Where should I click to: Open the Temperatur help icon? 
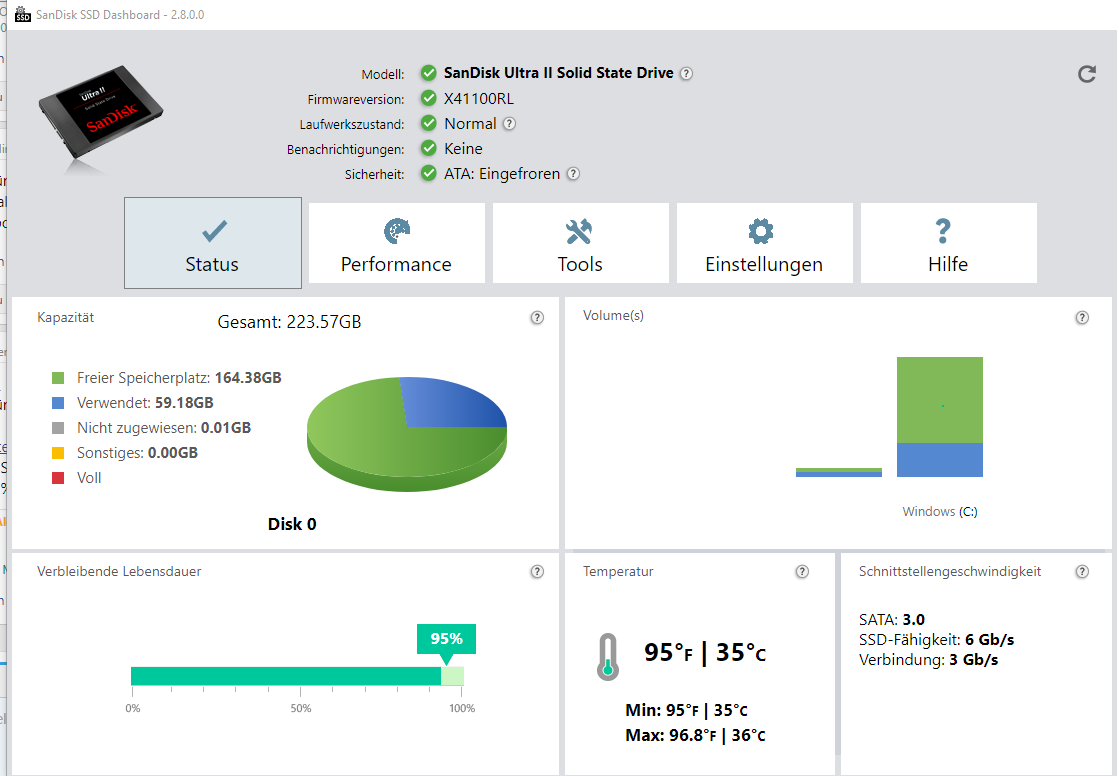click(802, 571)
